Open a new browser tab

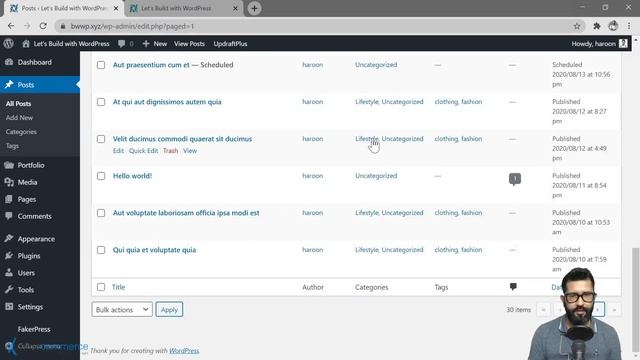tap(254, 8)
